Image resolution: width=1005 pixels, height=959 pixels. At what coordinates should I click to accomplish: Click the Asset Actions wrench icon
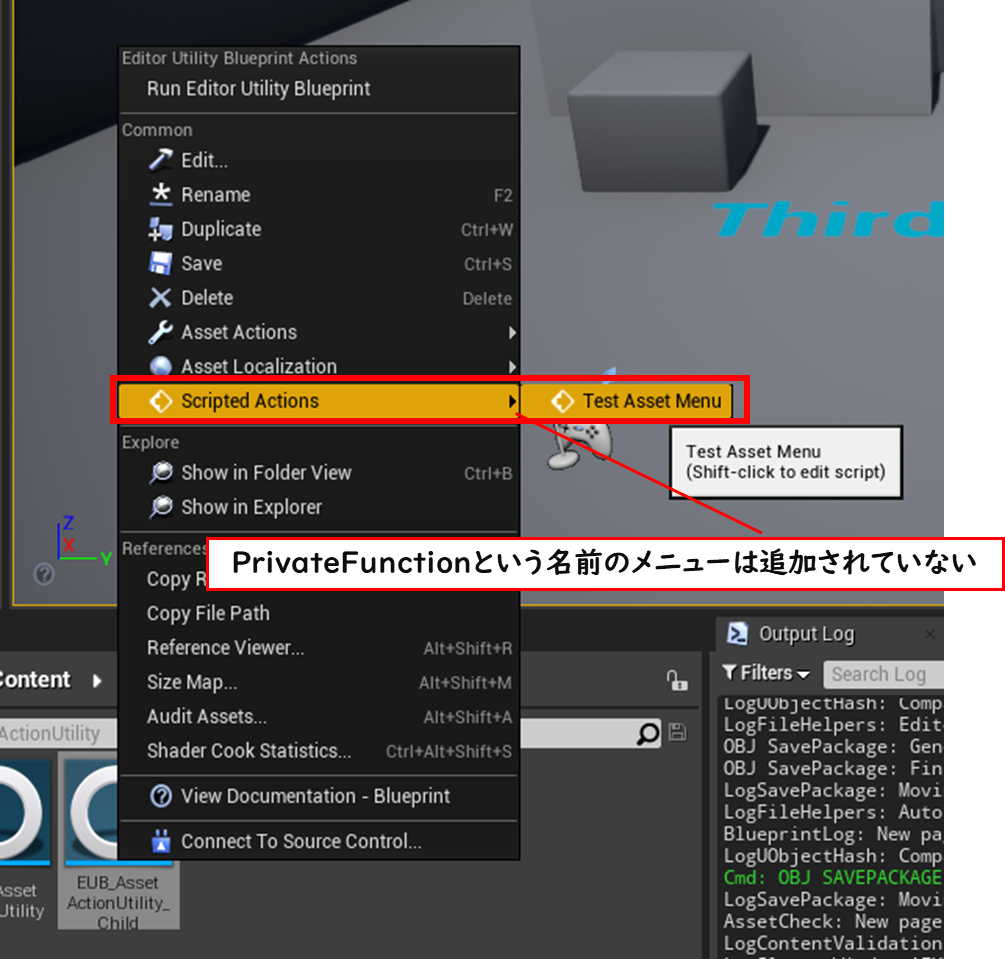pos(160,332)
